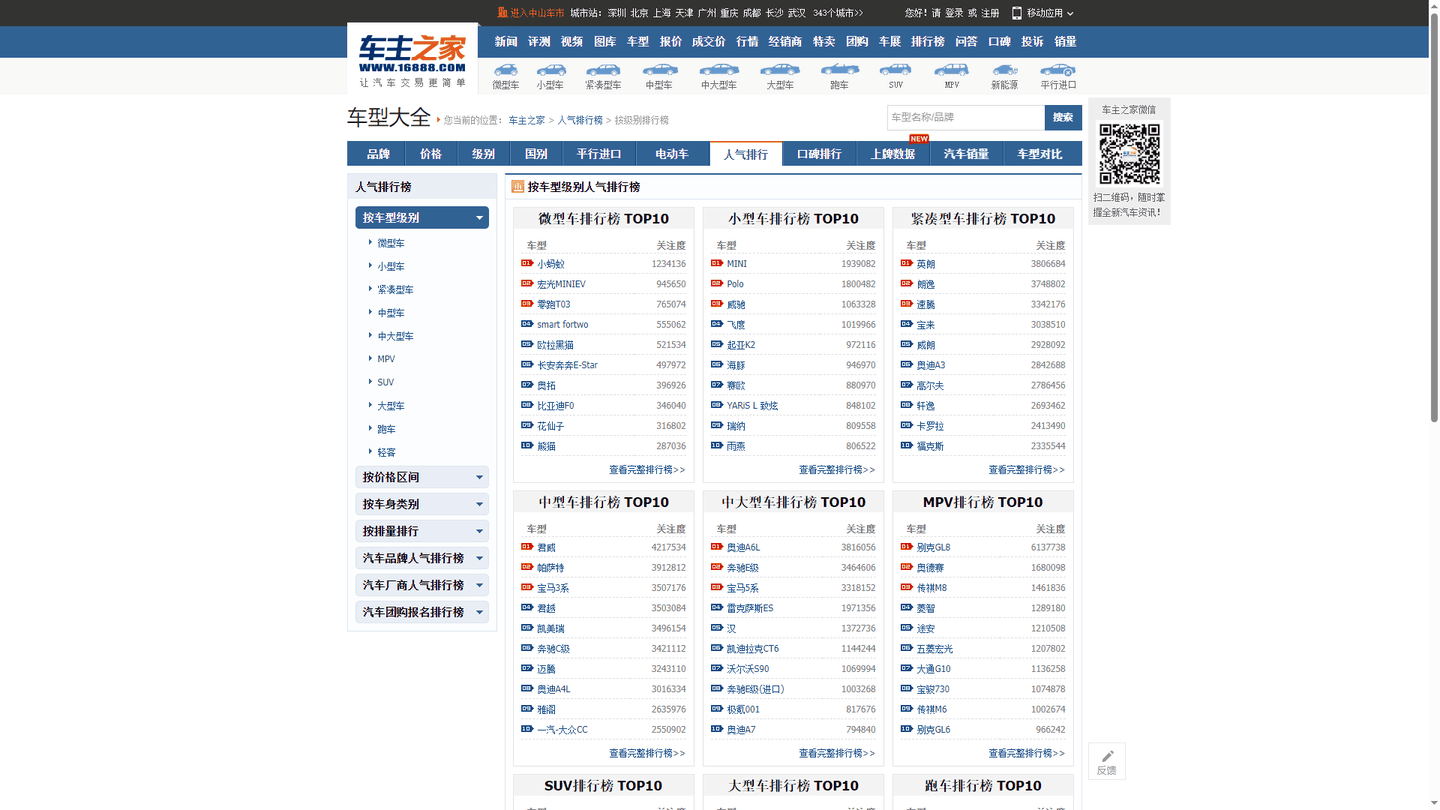Open the 上牌数据 tab

tap(893, 154)
